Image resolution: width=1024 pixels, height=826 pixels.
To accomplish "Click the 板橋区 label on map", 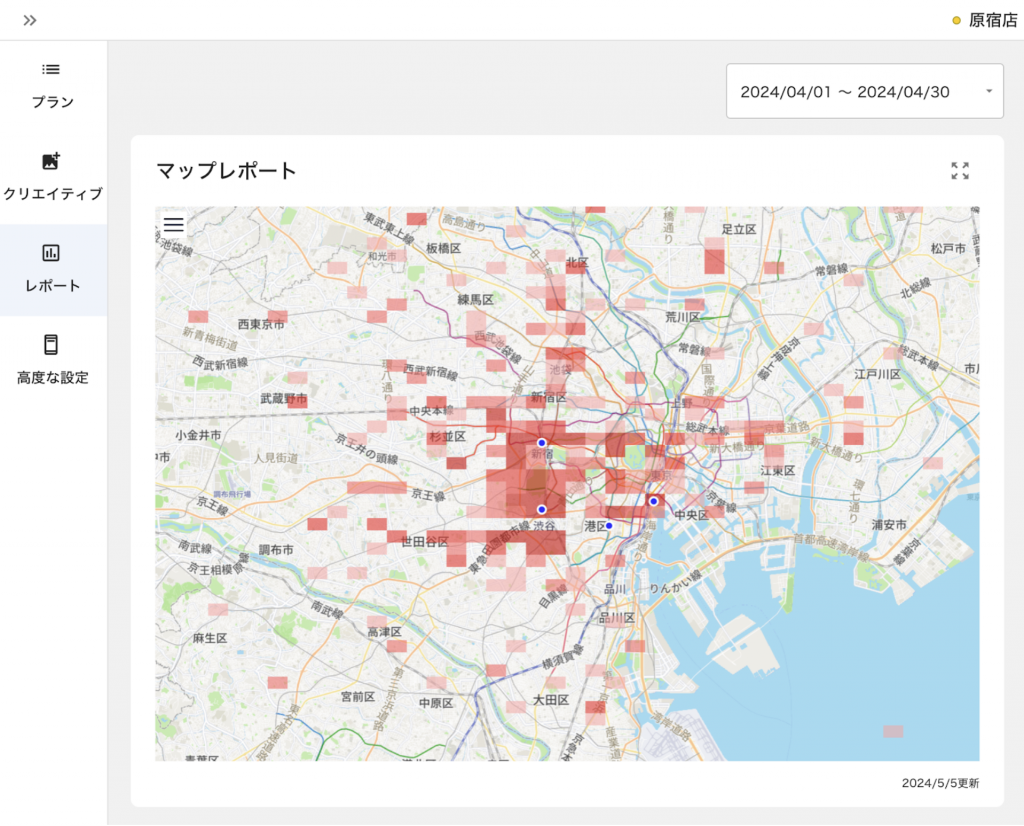I will (x=443, y=248).
